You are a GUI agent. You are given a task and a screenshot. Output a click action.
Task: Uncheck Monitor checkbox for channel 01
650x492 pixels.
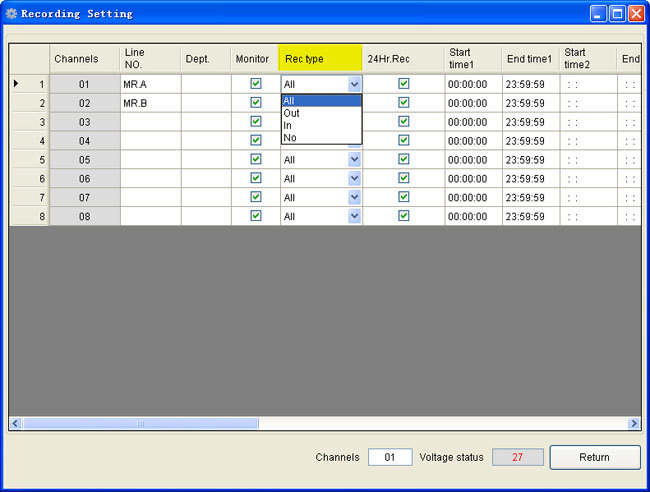point(255,84)
